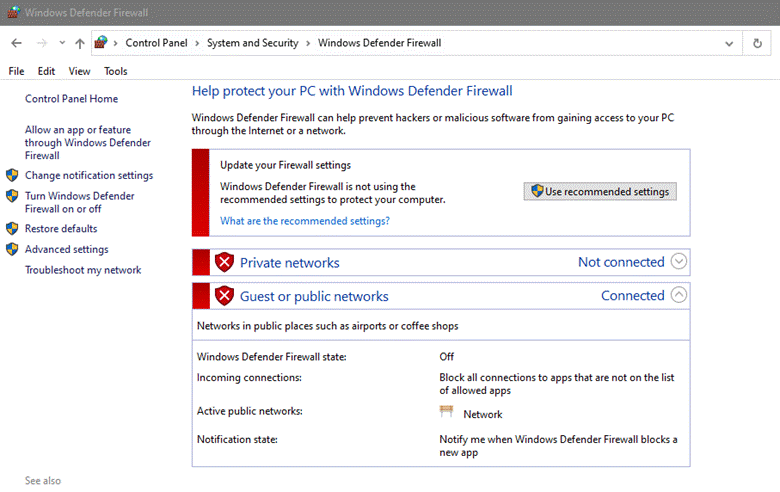Go back using the back arrow
The image size is (780, 492).
click(16, 43)
